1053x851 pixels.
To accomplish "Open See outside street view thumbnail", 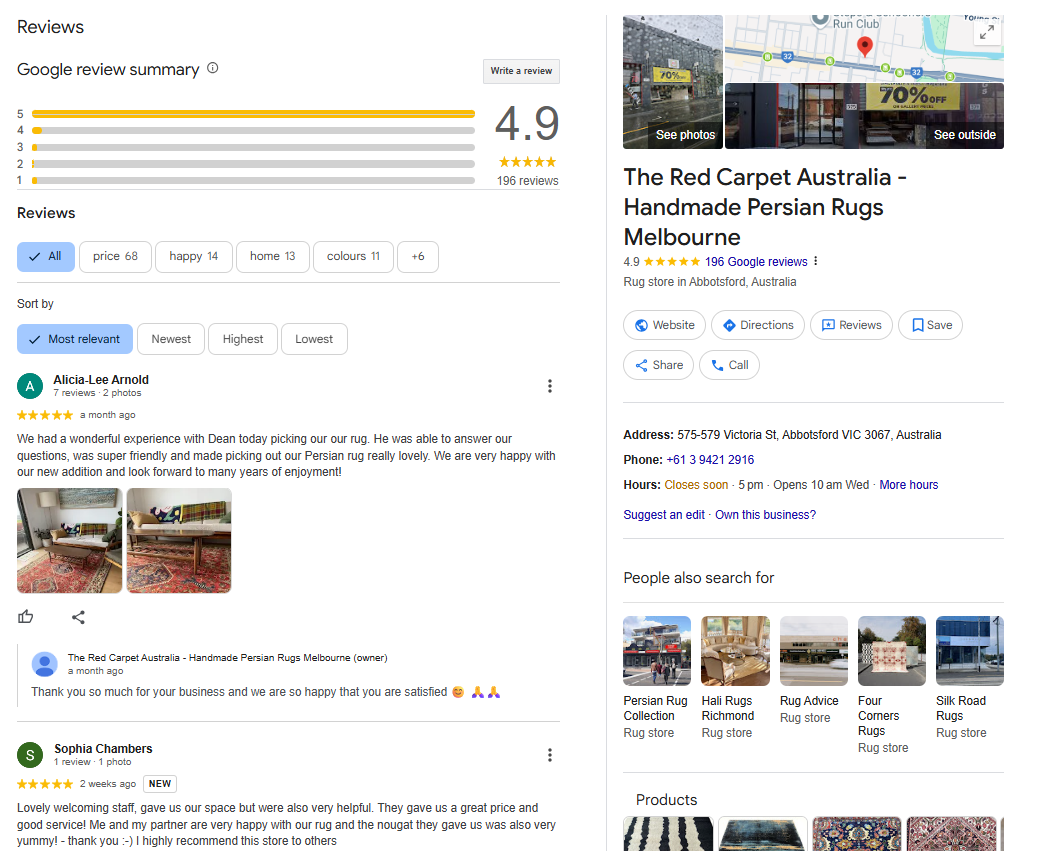I will (x=864, y=116).
